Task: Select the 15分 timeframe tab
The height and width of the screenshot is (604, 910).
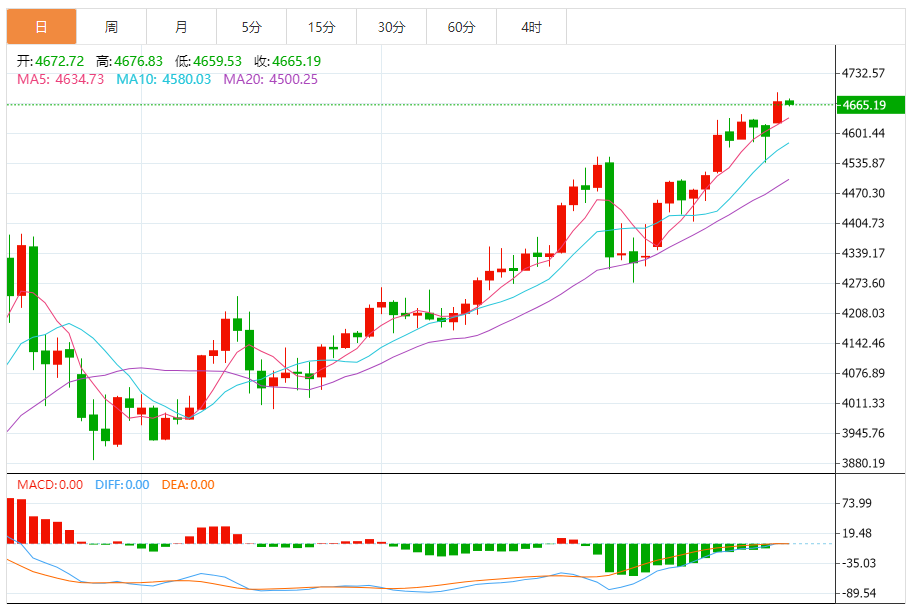Action: [321, 27]
